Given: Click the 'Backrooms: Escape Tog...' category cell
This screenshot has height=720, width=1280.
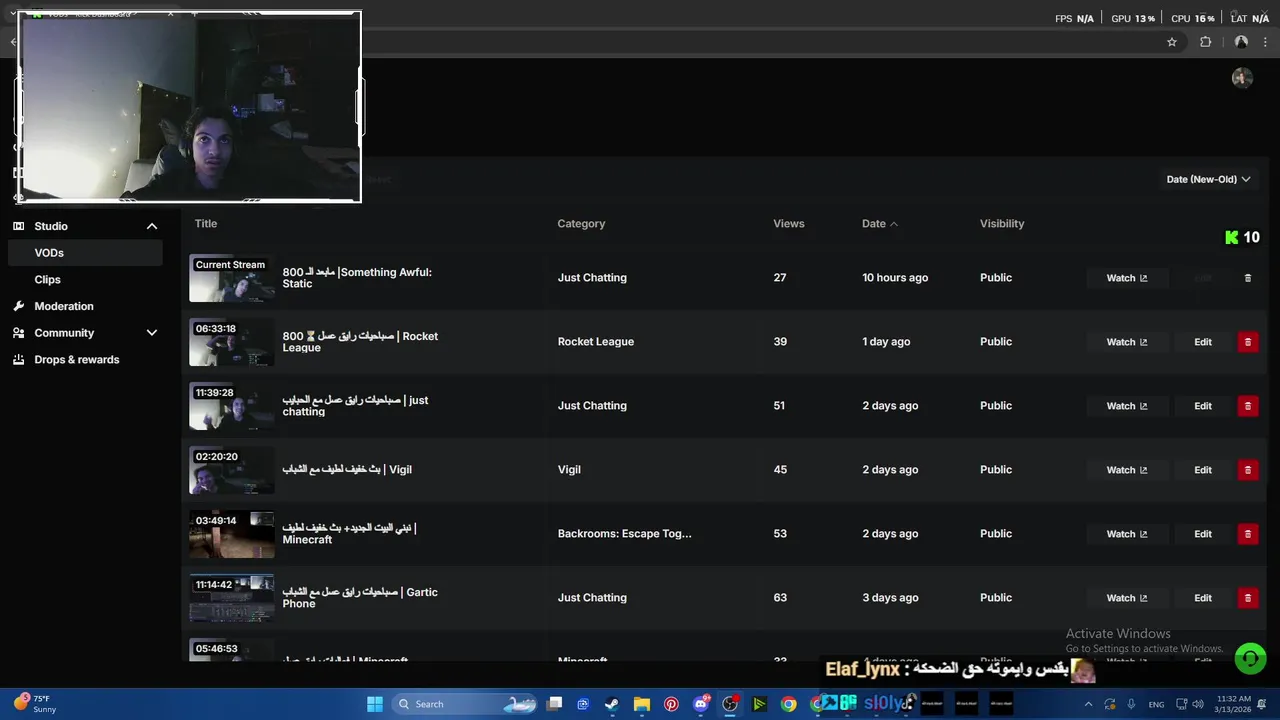Looking at the screenshot, I should pyautogui.click(x=625, y=534).
